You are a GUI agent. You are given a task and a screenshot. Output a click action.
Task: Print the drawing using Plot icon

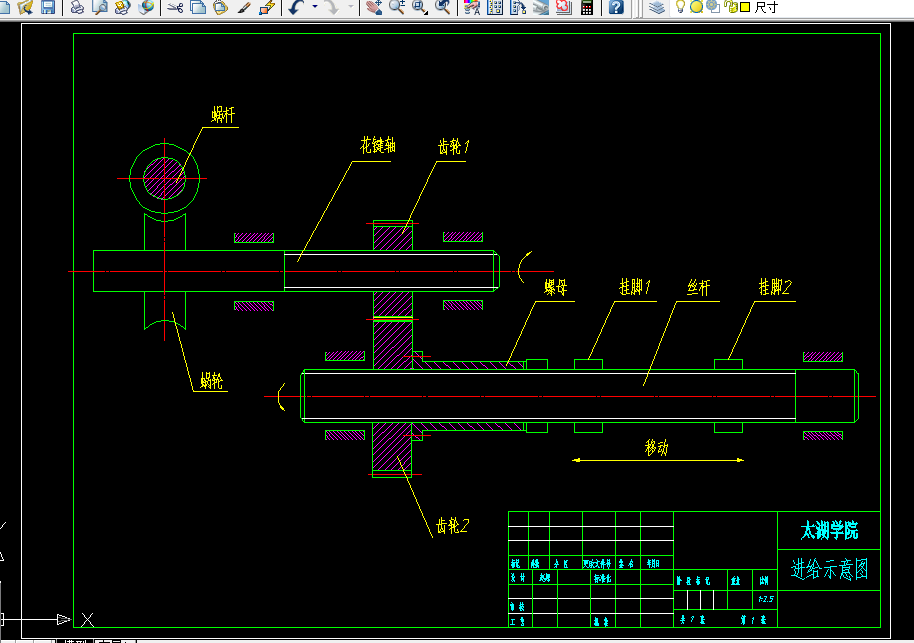pyautogui.click(x=77, y=7)
